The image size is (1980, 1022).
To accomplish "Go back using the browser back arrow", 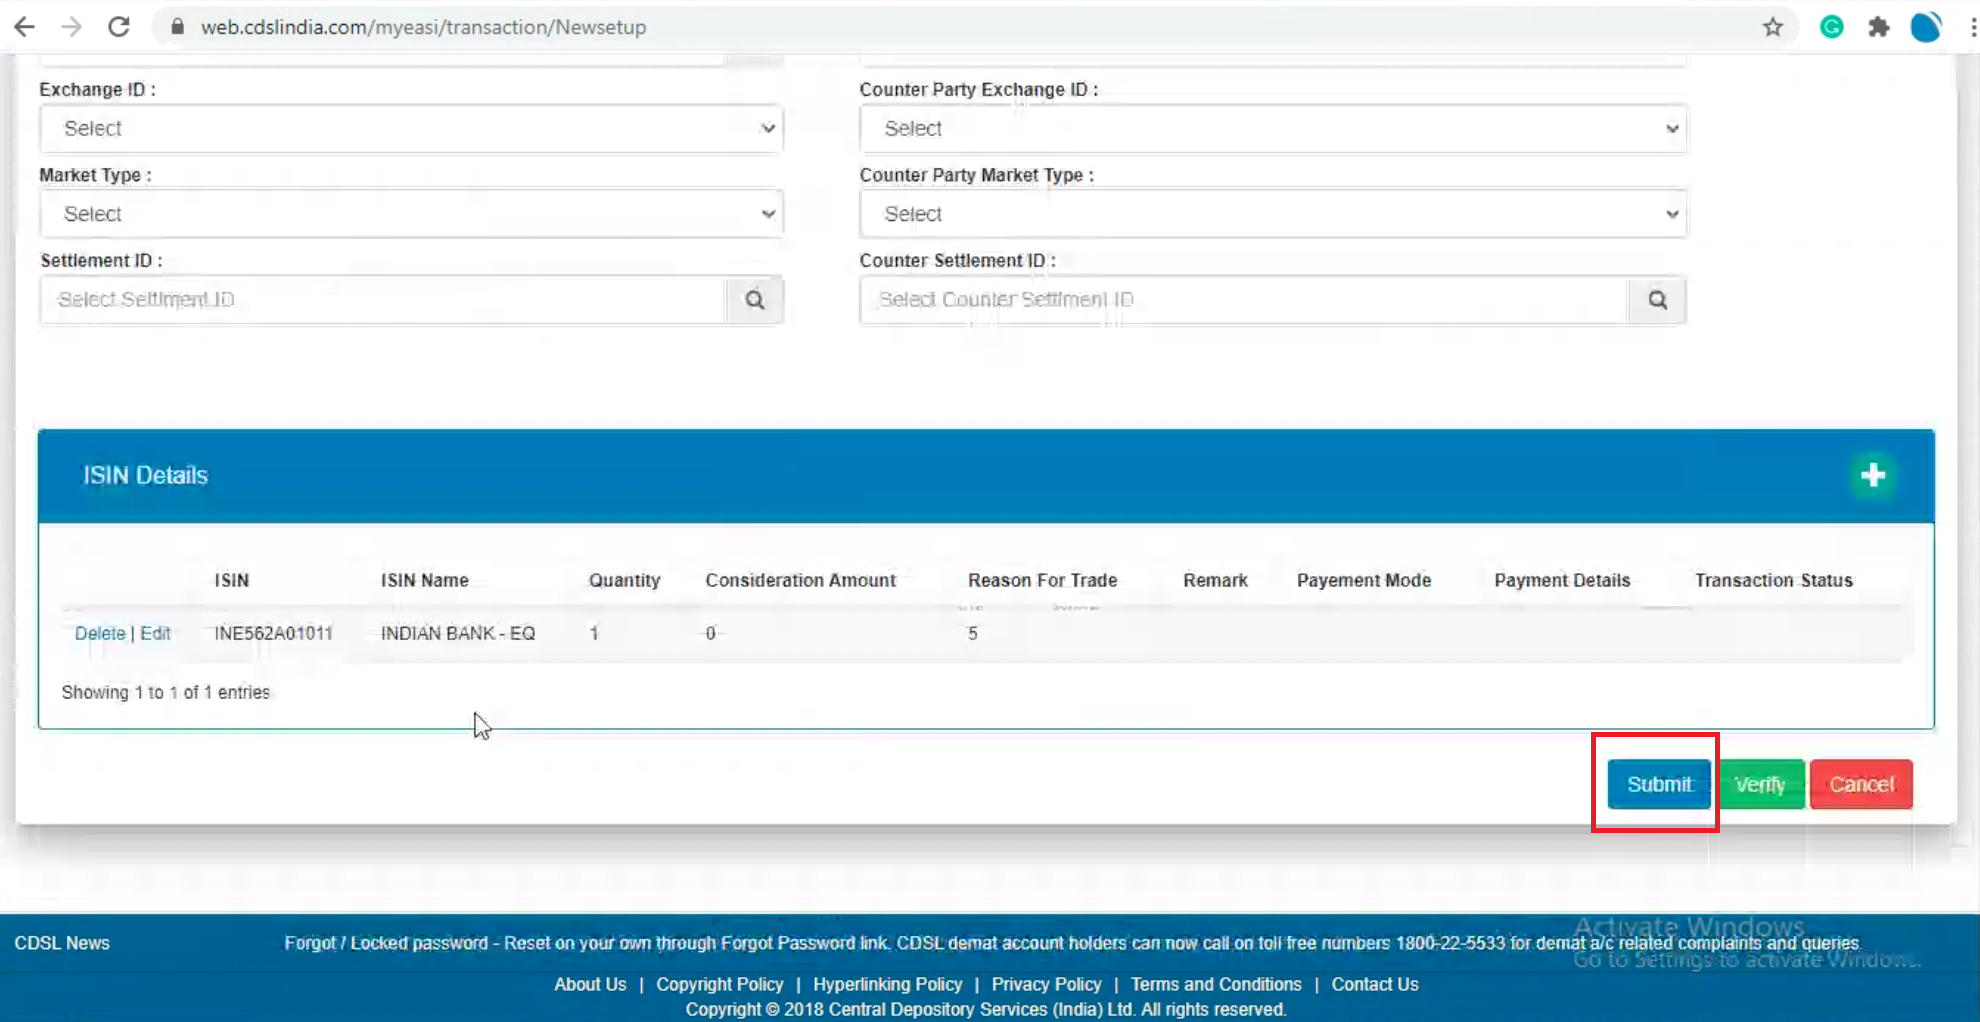I will pyautogui.click(x=25, y=27).
